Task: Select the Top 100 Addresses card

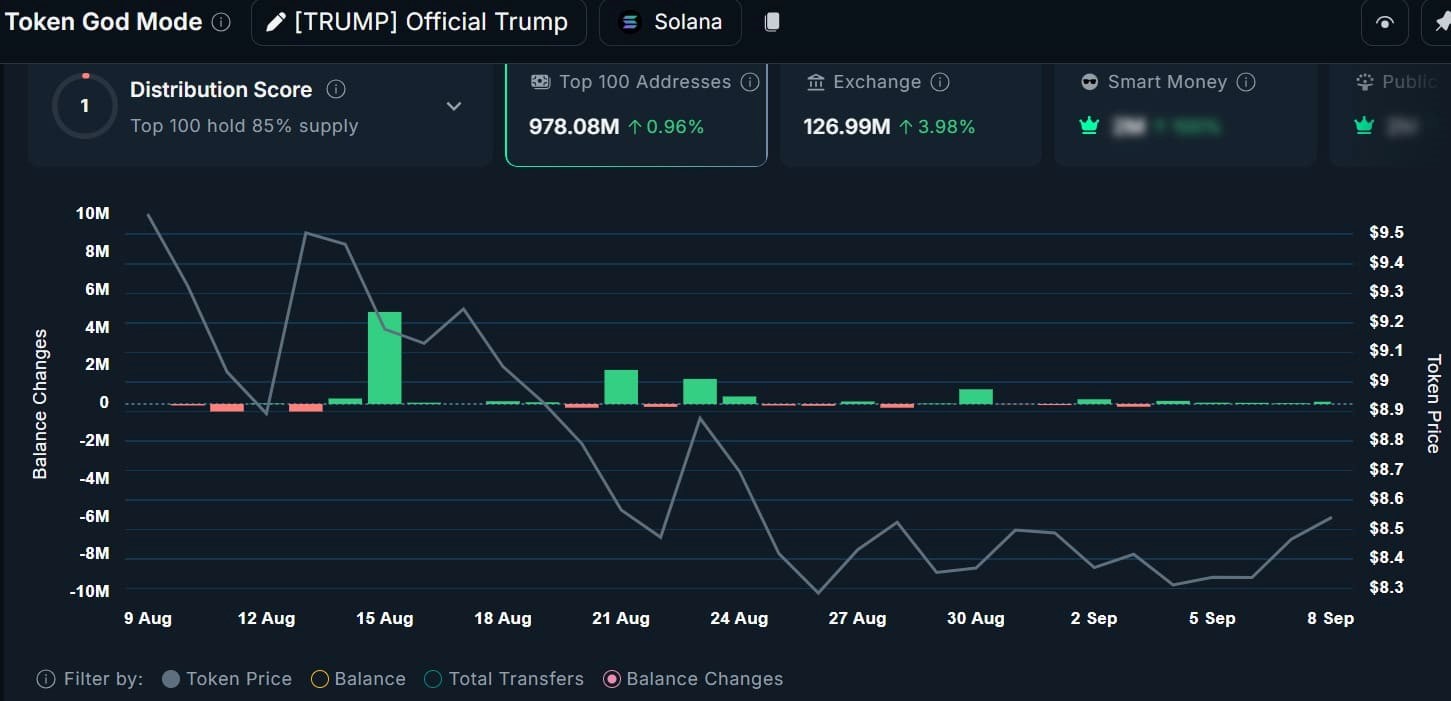Action: (636, 113)
